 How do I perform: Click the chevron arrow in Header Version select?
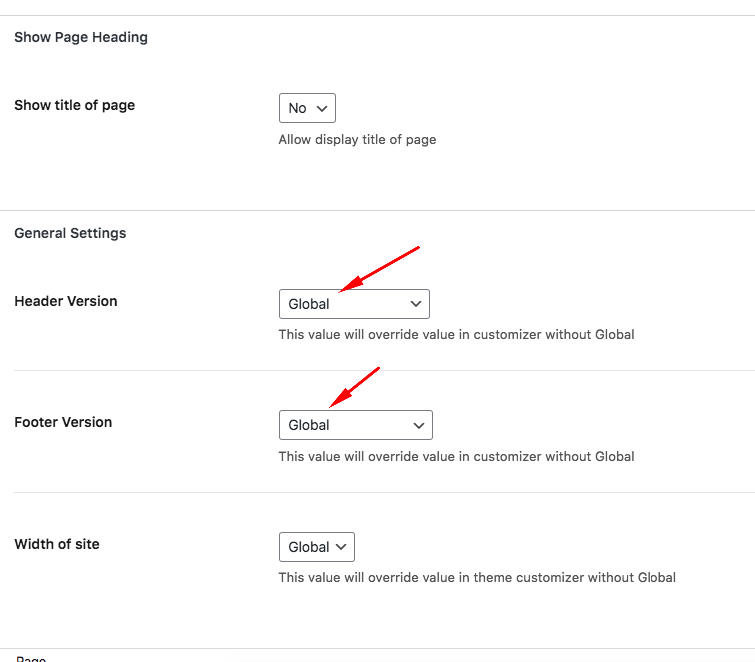coord(416,304)
